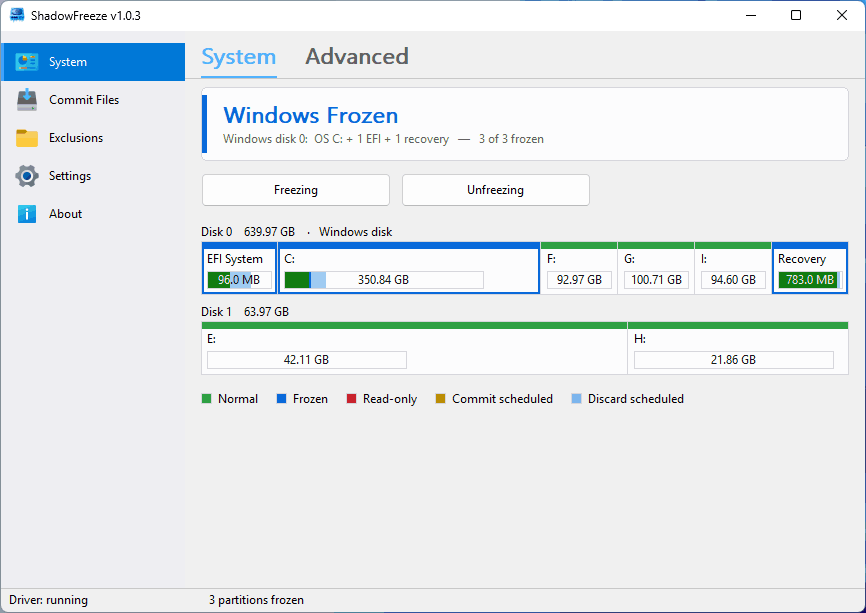
Task: Click the EFI System 96.0 MB usage bar
Action: point(239,280)
